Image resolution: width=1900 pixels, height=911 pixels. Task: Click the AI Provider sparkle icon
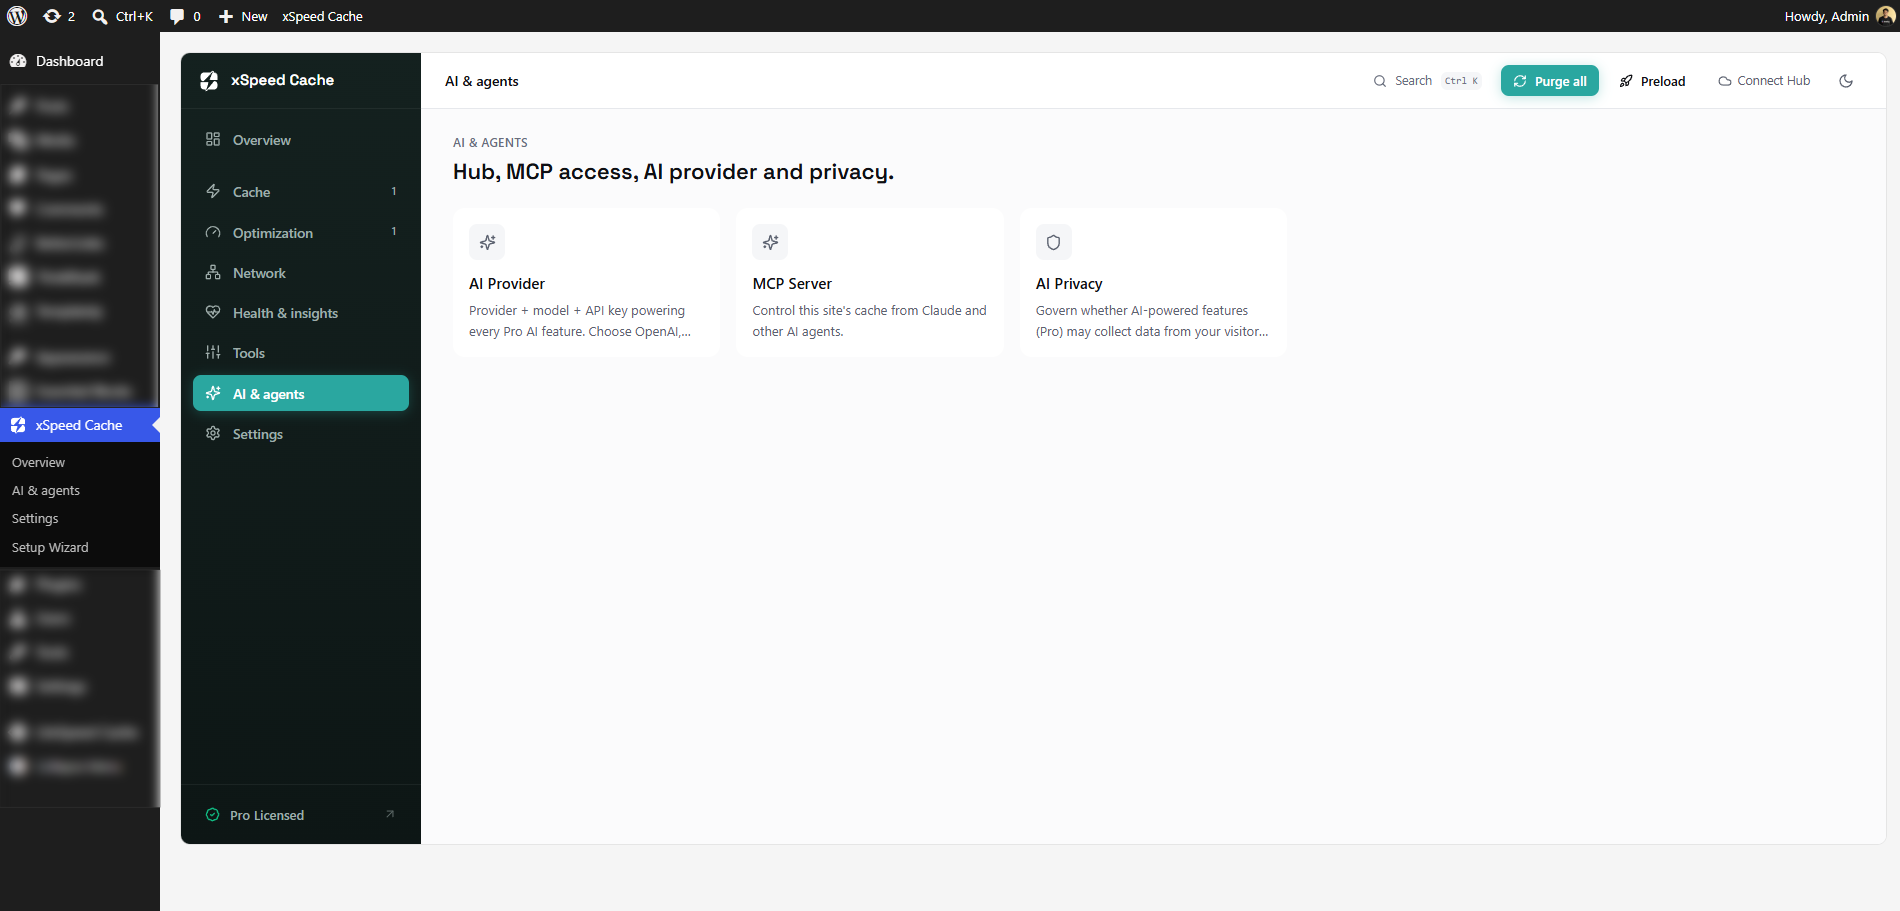[x=487, y=242]
